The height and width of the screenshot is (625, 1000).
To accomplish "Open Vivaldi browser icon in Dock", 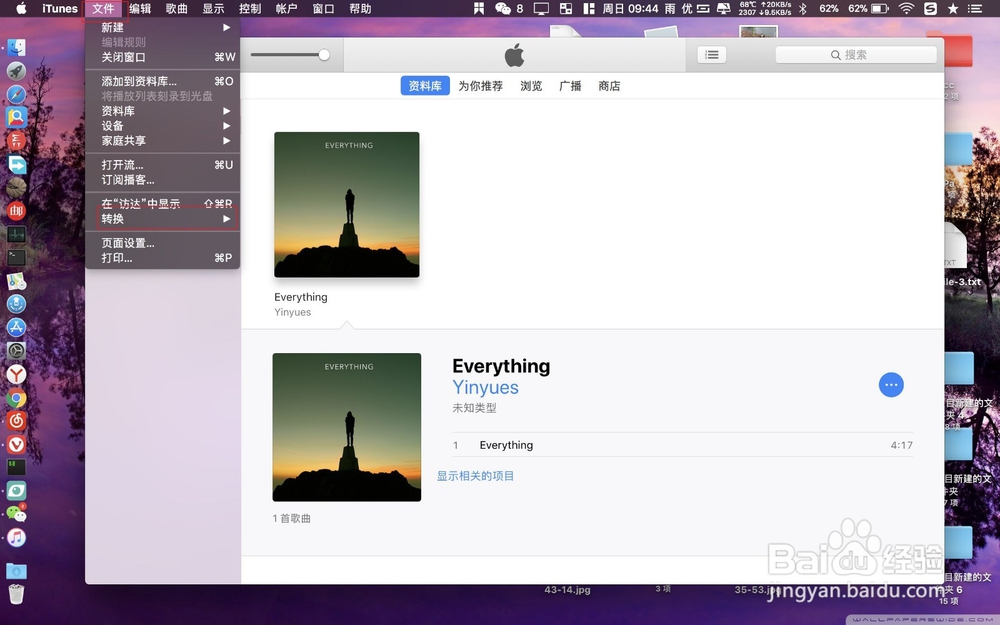I will (17, 445).
